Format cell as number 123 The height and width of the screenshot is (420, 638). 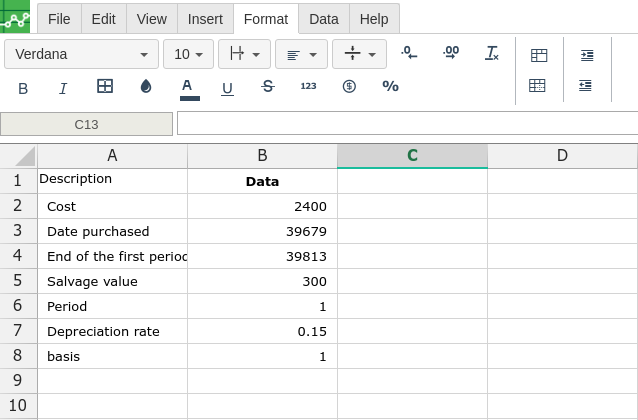pos(308,87)
